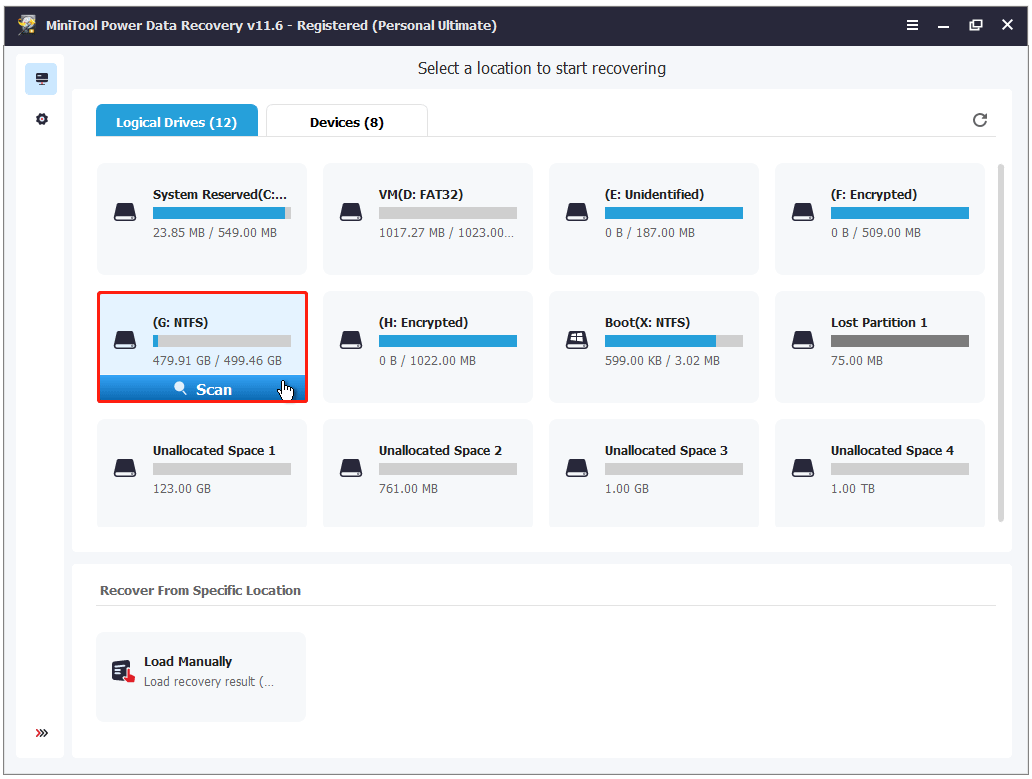Open the settings gear in sidebar
Viewport: 1032px width, 779px height.
click(x=41, y=119)
